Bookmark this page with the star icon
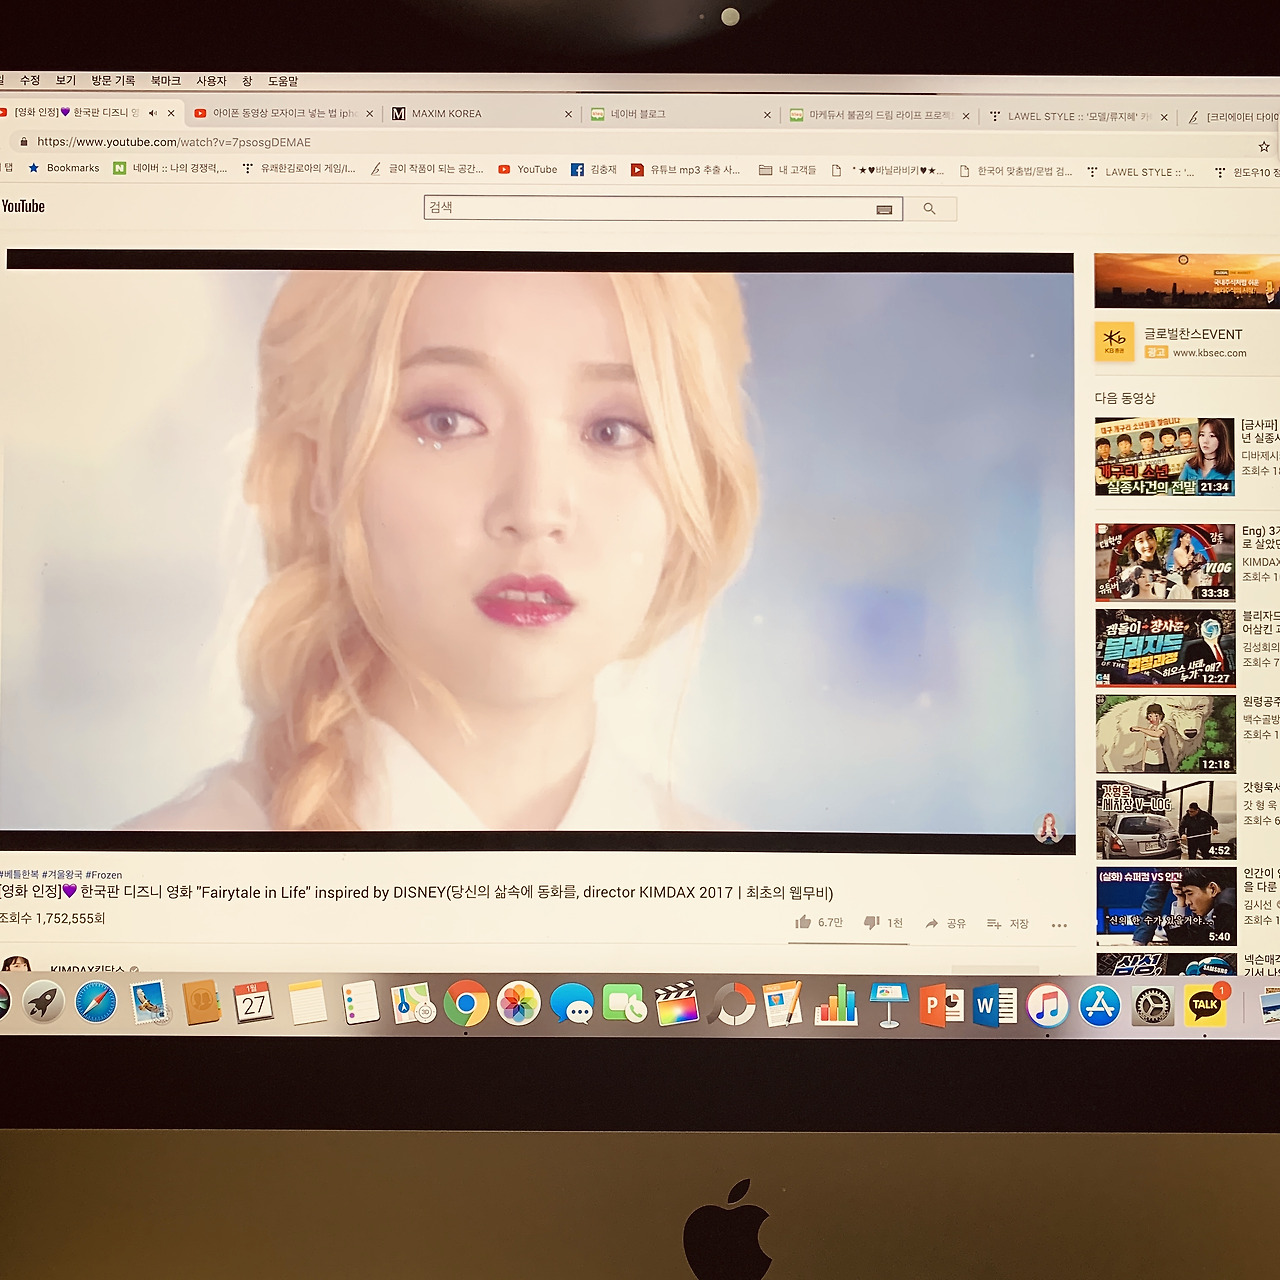This screenshot has height=1280, width=1280. pyautogui.click(x=1264, y=146)
